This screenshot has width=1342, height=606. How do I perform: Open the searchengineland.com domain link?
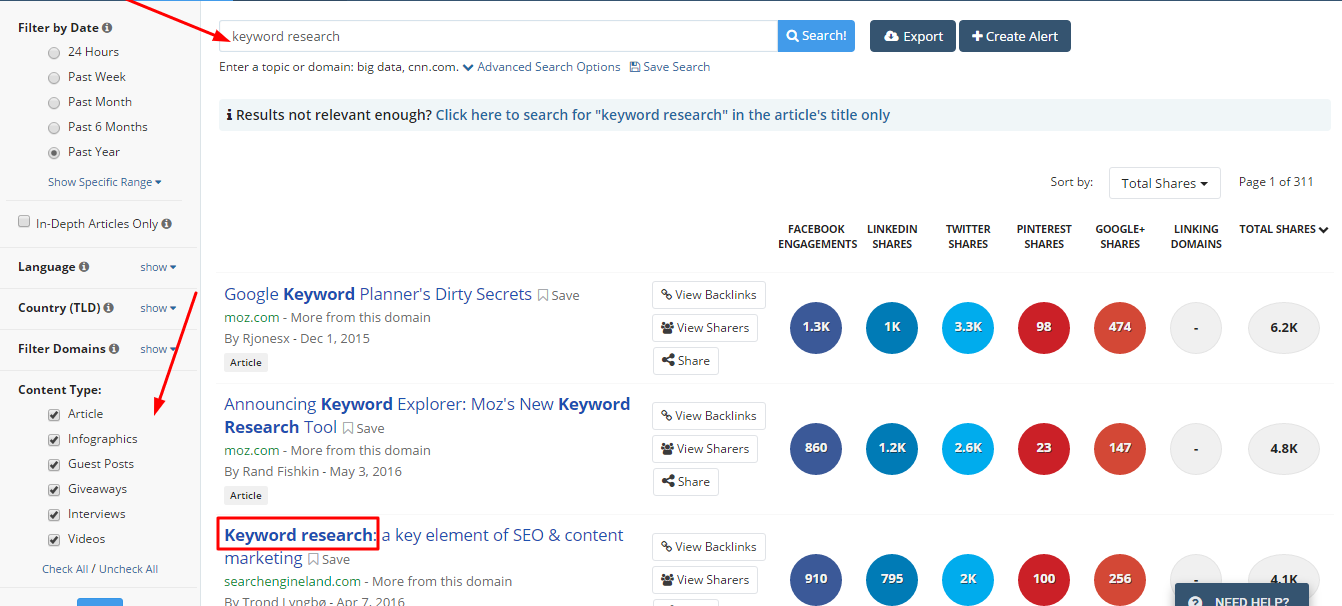coord(292,581)
